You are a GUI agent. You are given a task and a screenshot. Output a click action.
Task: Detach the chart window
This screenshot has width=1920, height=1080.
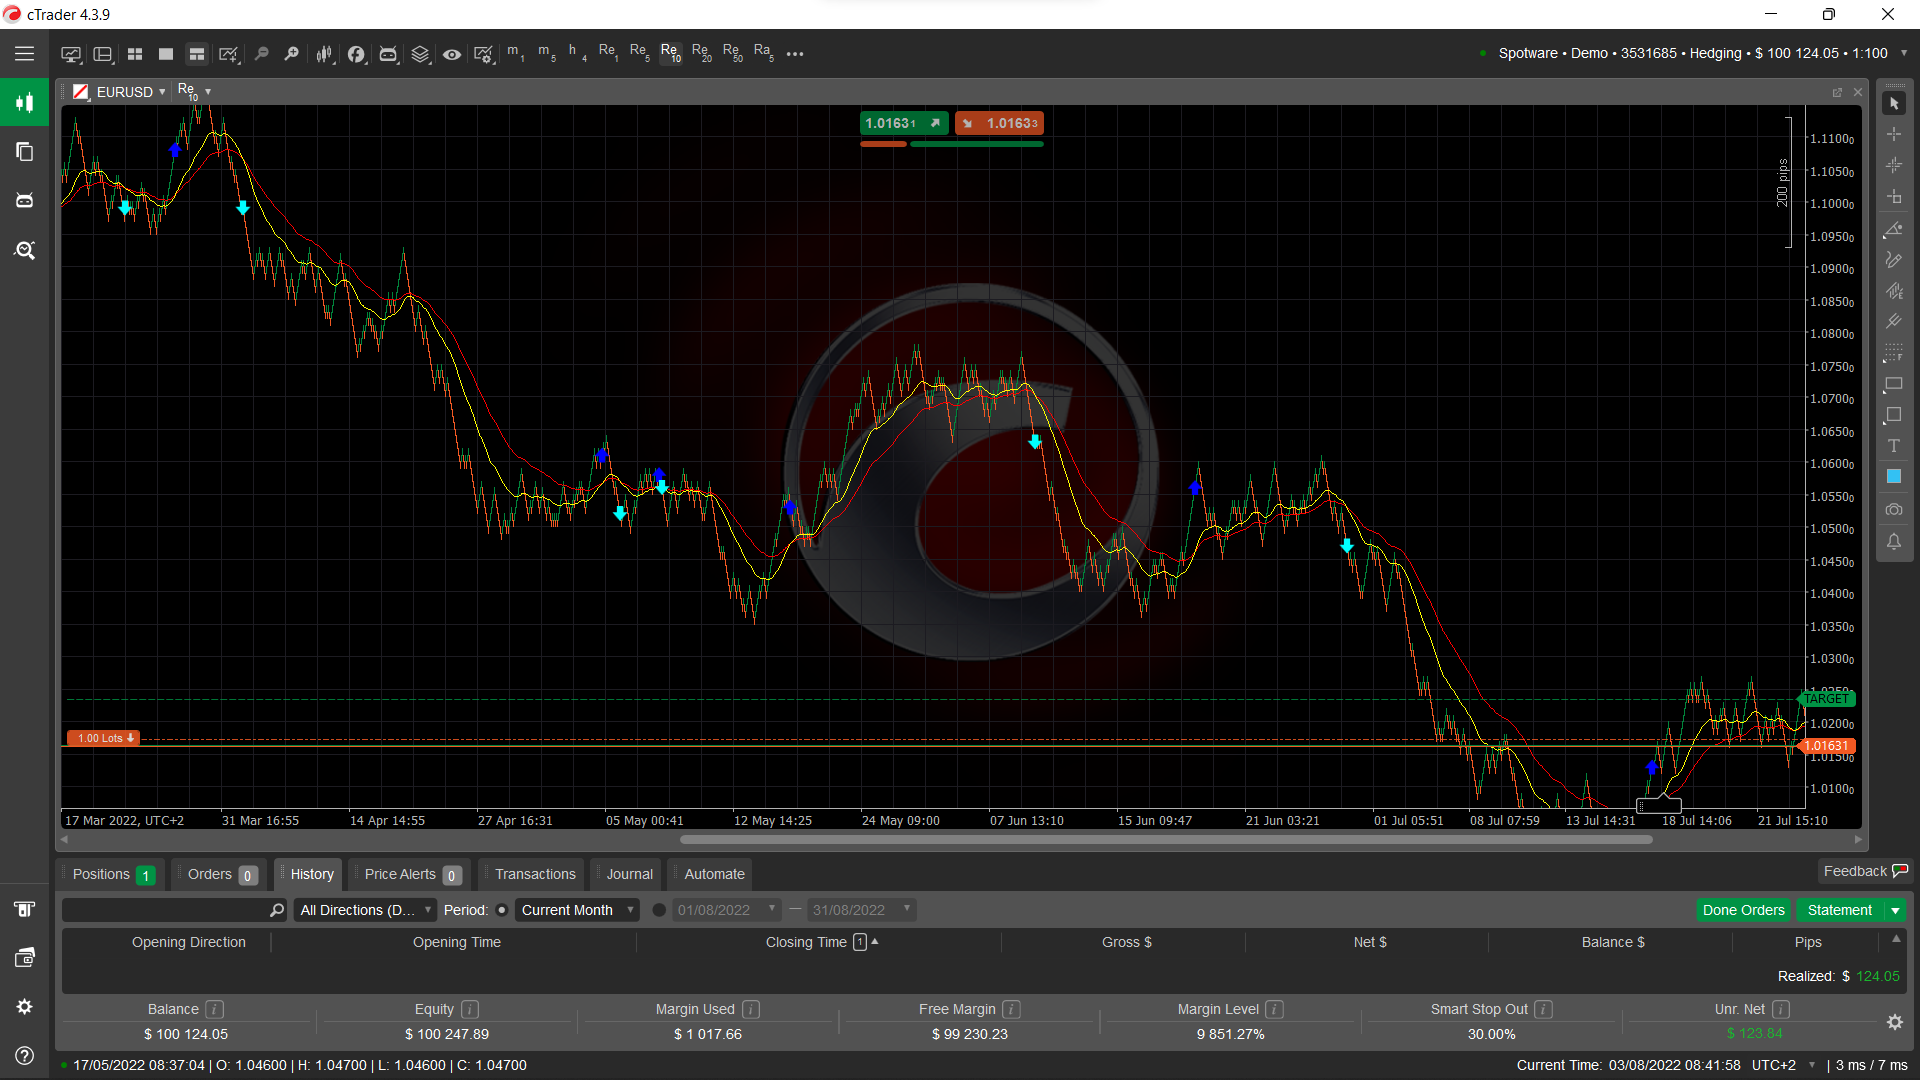point(1837,92)
